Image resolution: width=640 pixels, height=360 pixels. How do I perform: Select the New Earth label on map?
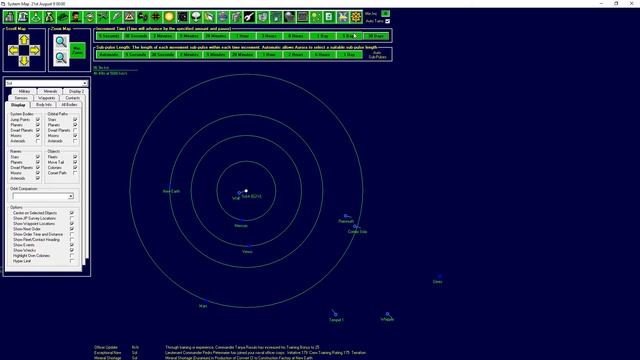click(171, 191)
